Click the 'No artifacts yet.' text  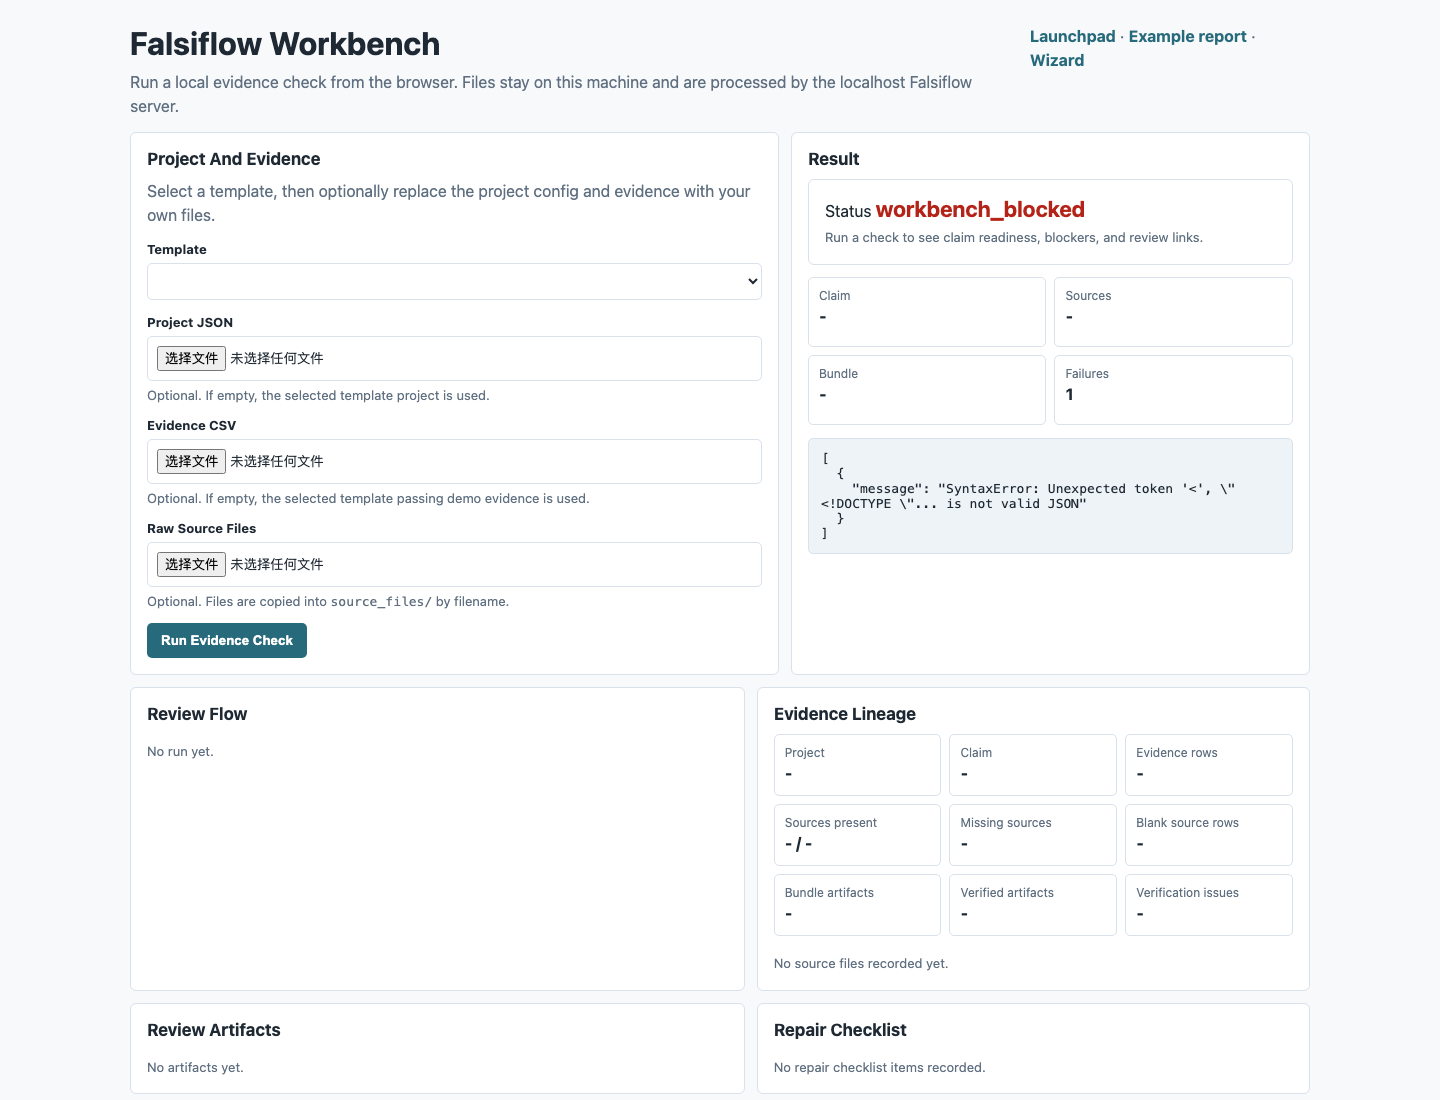point(195,1067)
